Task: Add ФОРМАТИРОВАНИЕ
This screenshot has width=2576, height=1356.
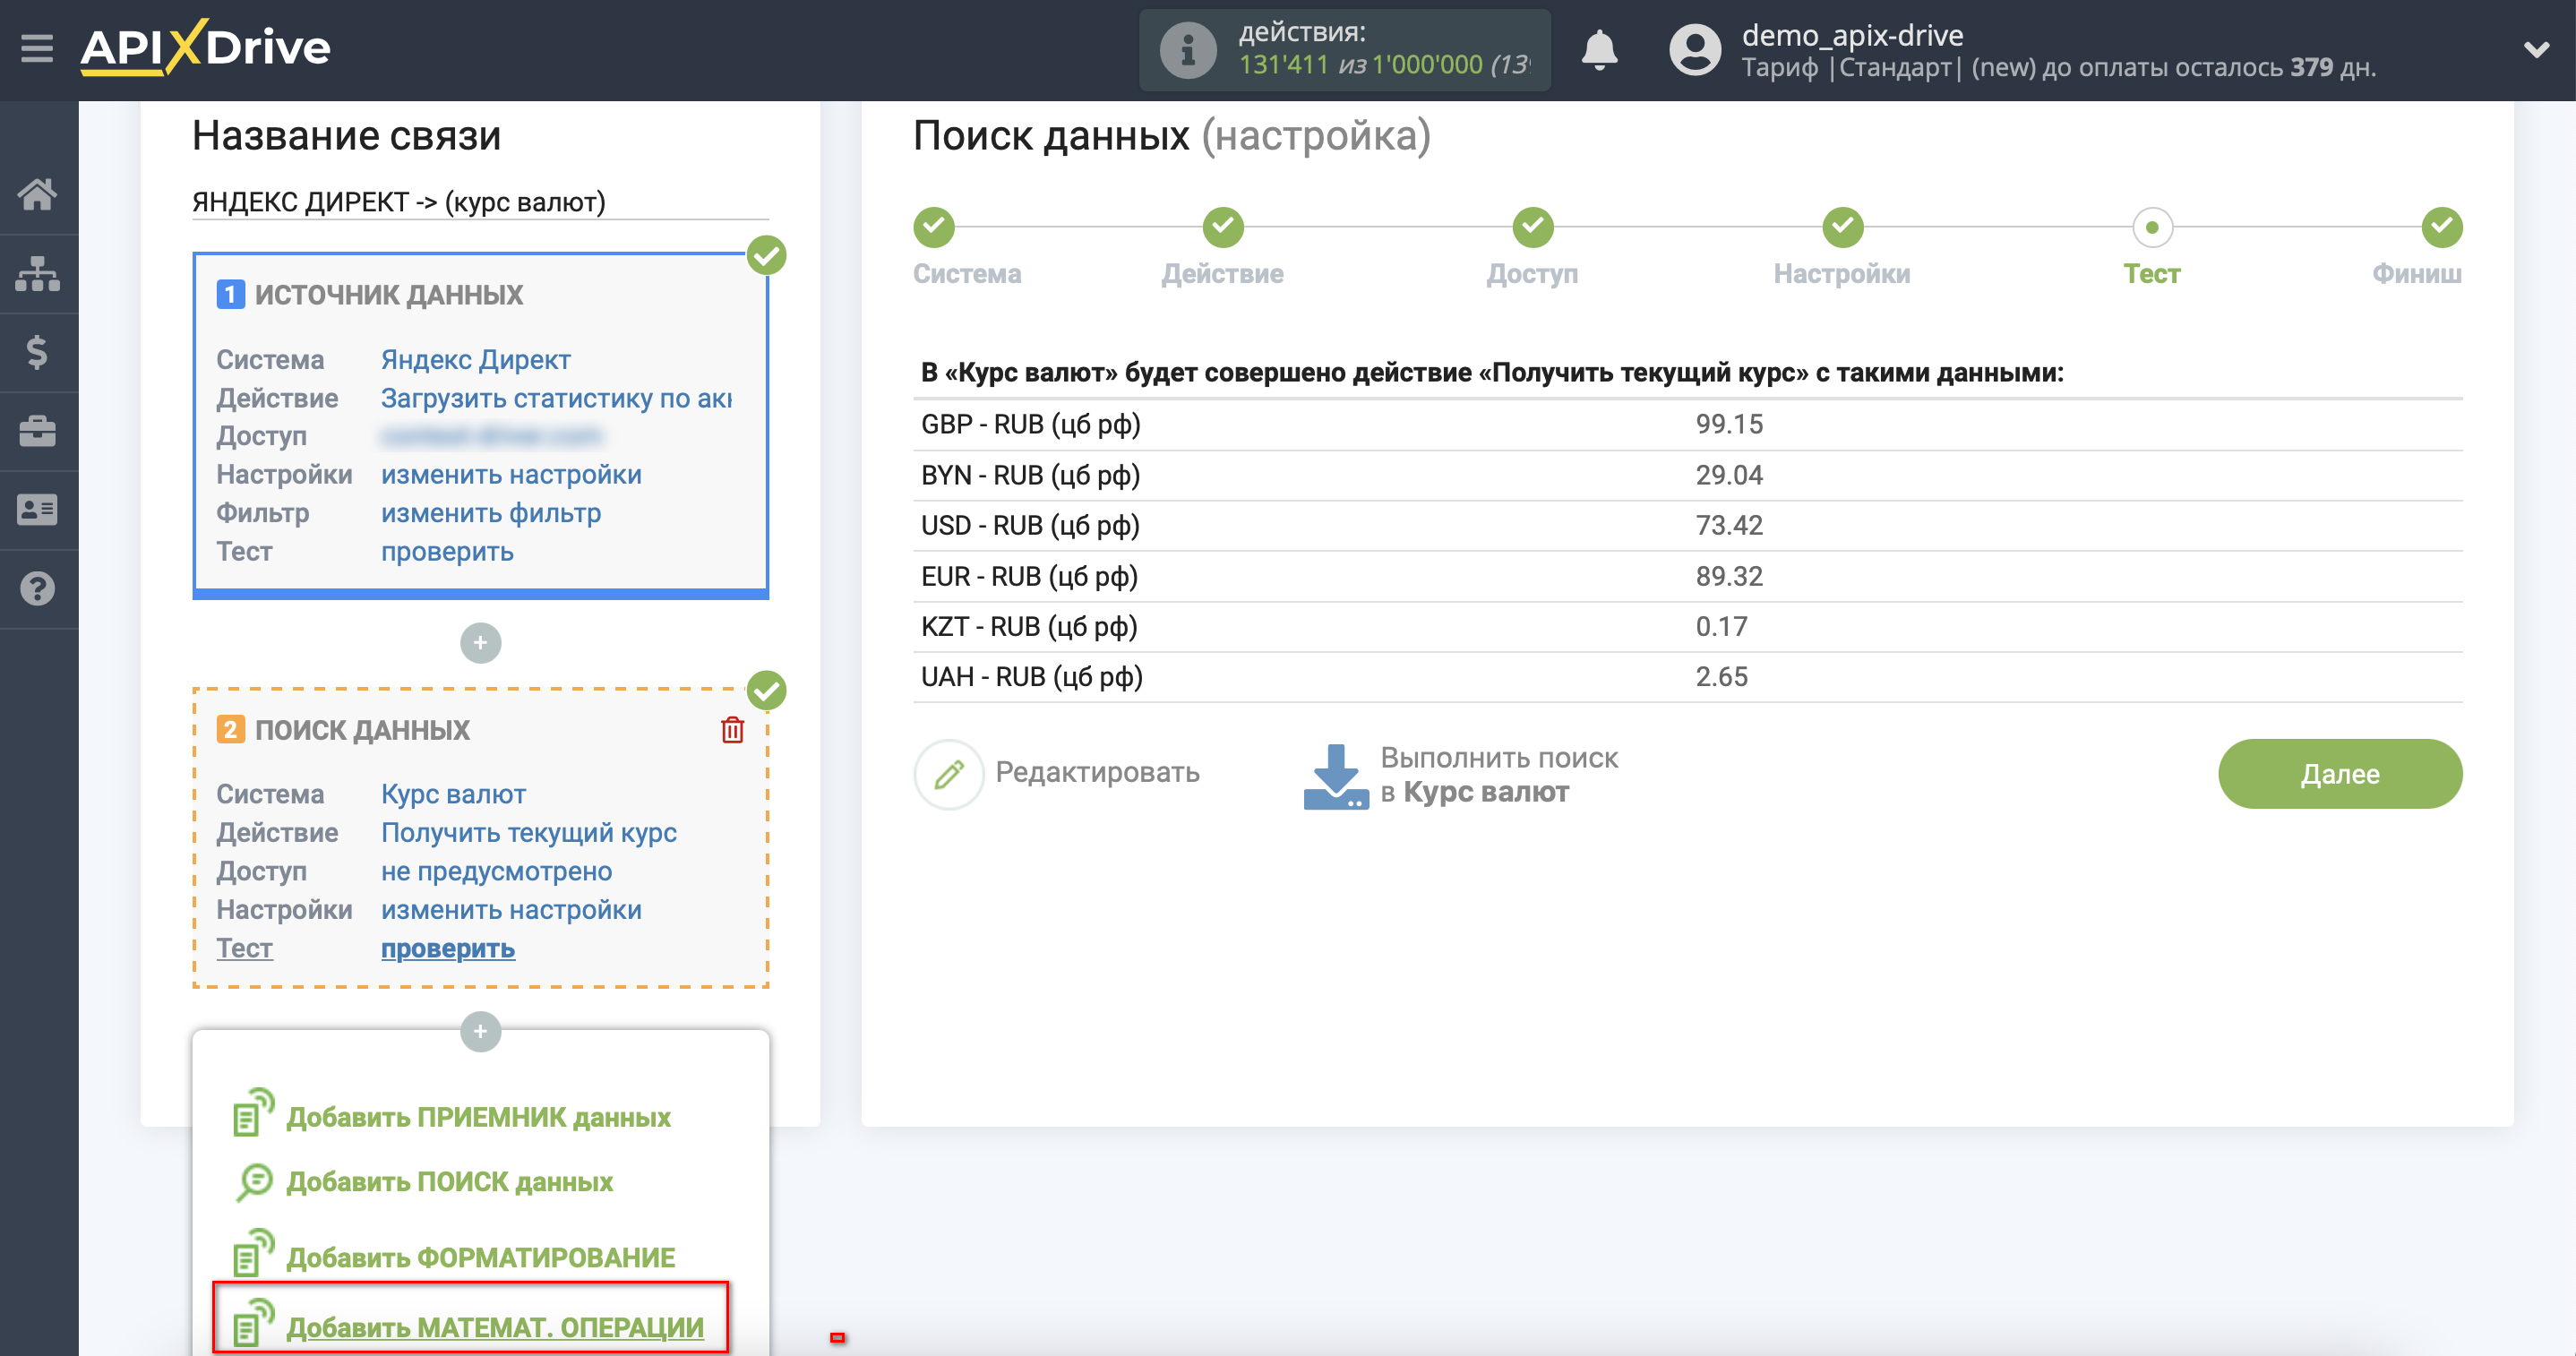Action: pyautogui.click(x=480, y=1258)
